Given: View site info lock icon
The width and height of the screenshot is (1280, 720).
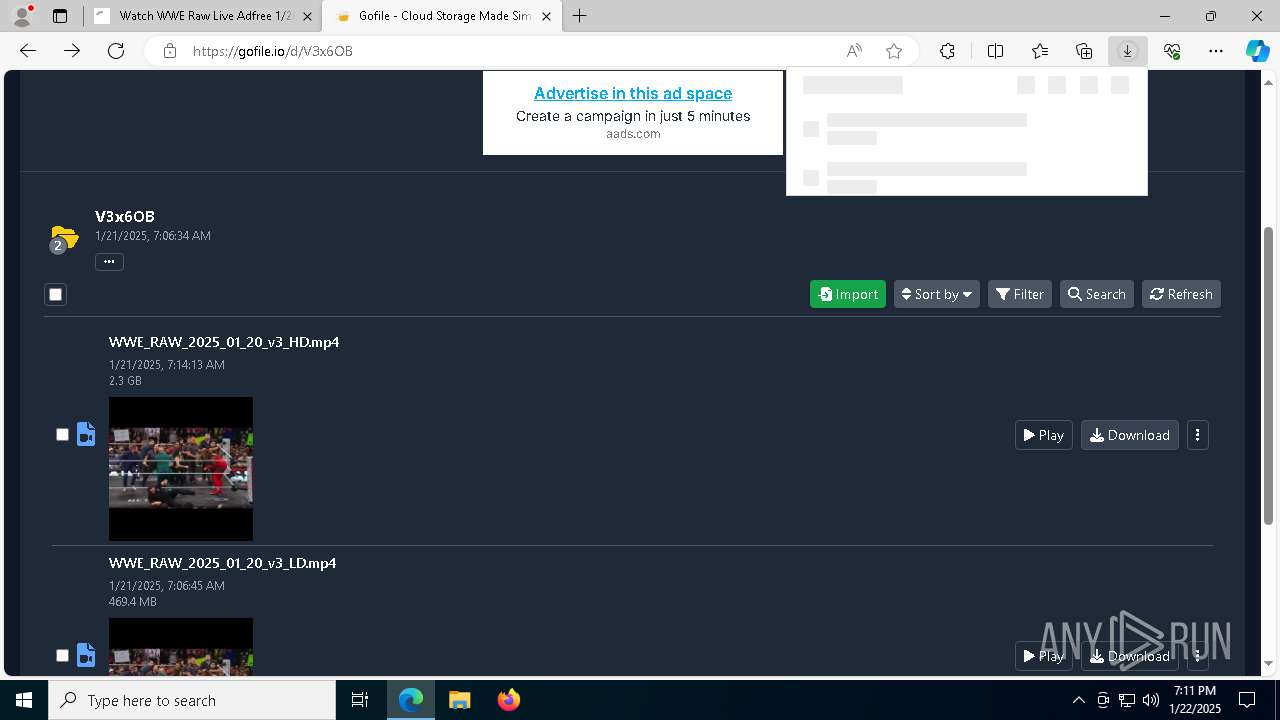Looking at the screenshot, I should click(170, 51).
